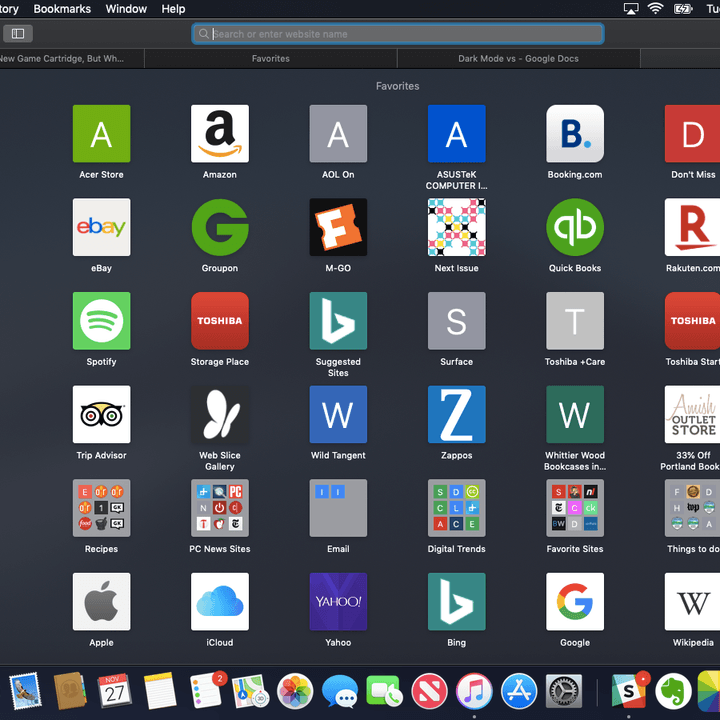The height and width of the screenshot is (720, 720).
Task: Open the Storage Place Toshiba favorite
Action: click(x=220, y=321)
